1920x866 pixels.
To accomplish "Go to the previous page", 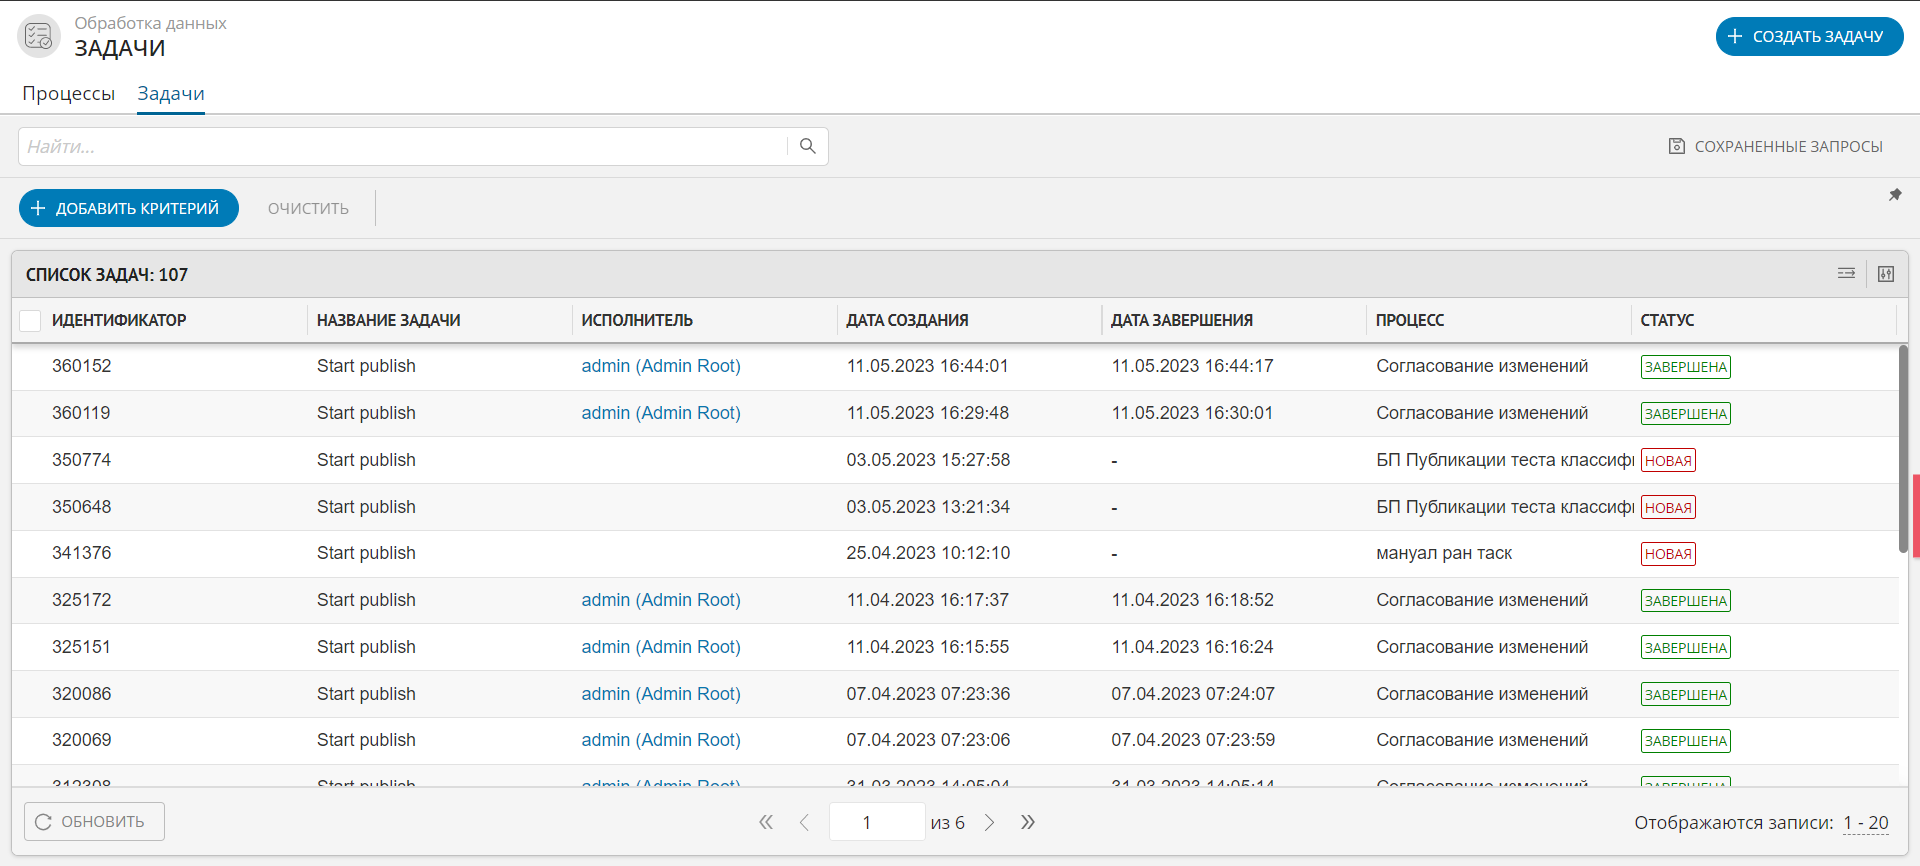I will [805, 822].
